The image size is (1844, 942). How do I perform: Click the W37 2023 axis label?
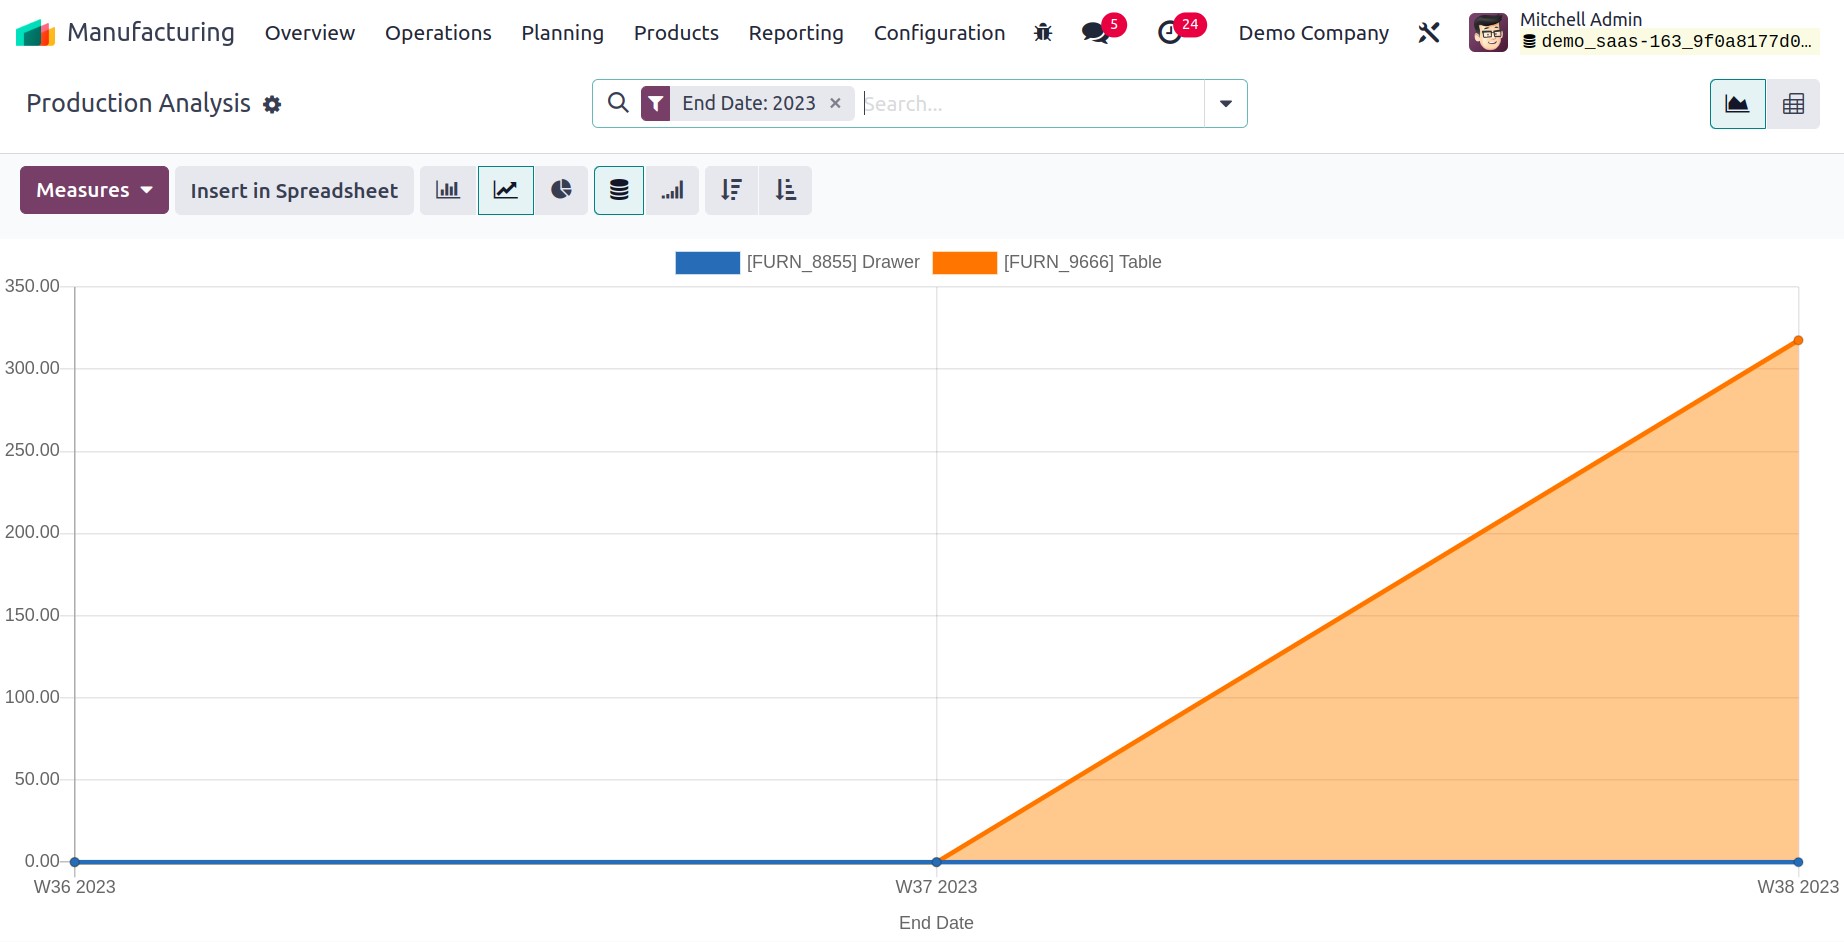pos(936,887)
